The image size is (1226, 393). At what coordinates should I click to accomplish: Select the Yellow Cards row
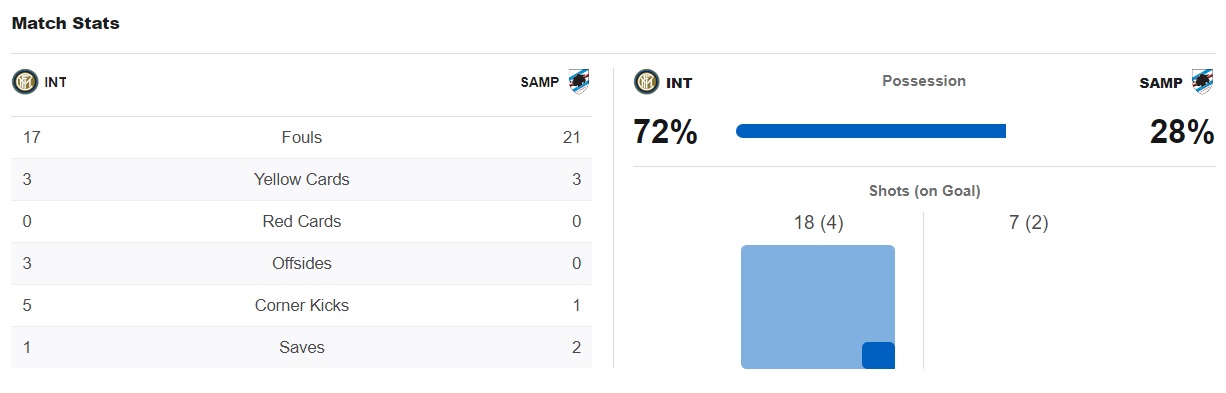[x=301, y=180]
